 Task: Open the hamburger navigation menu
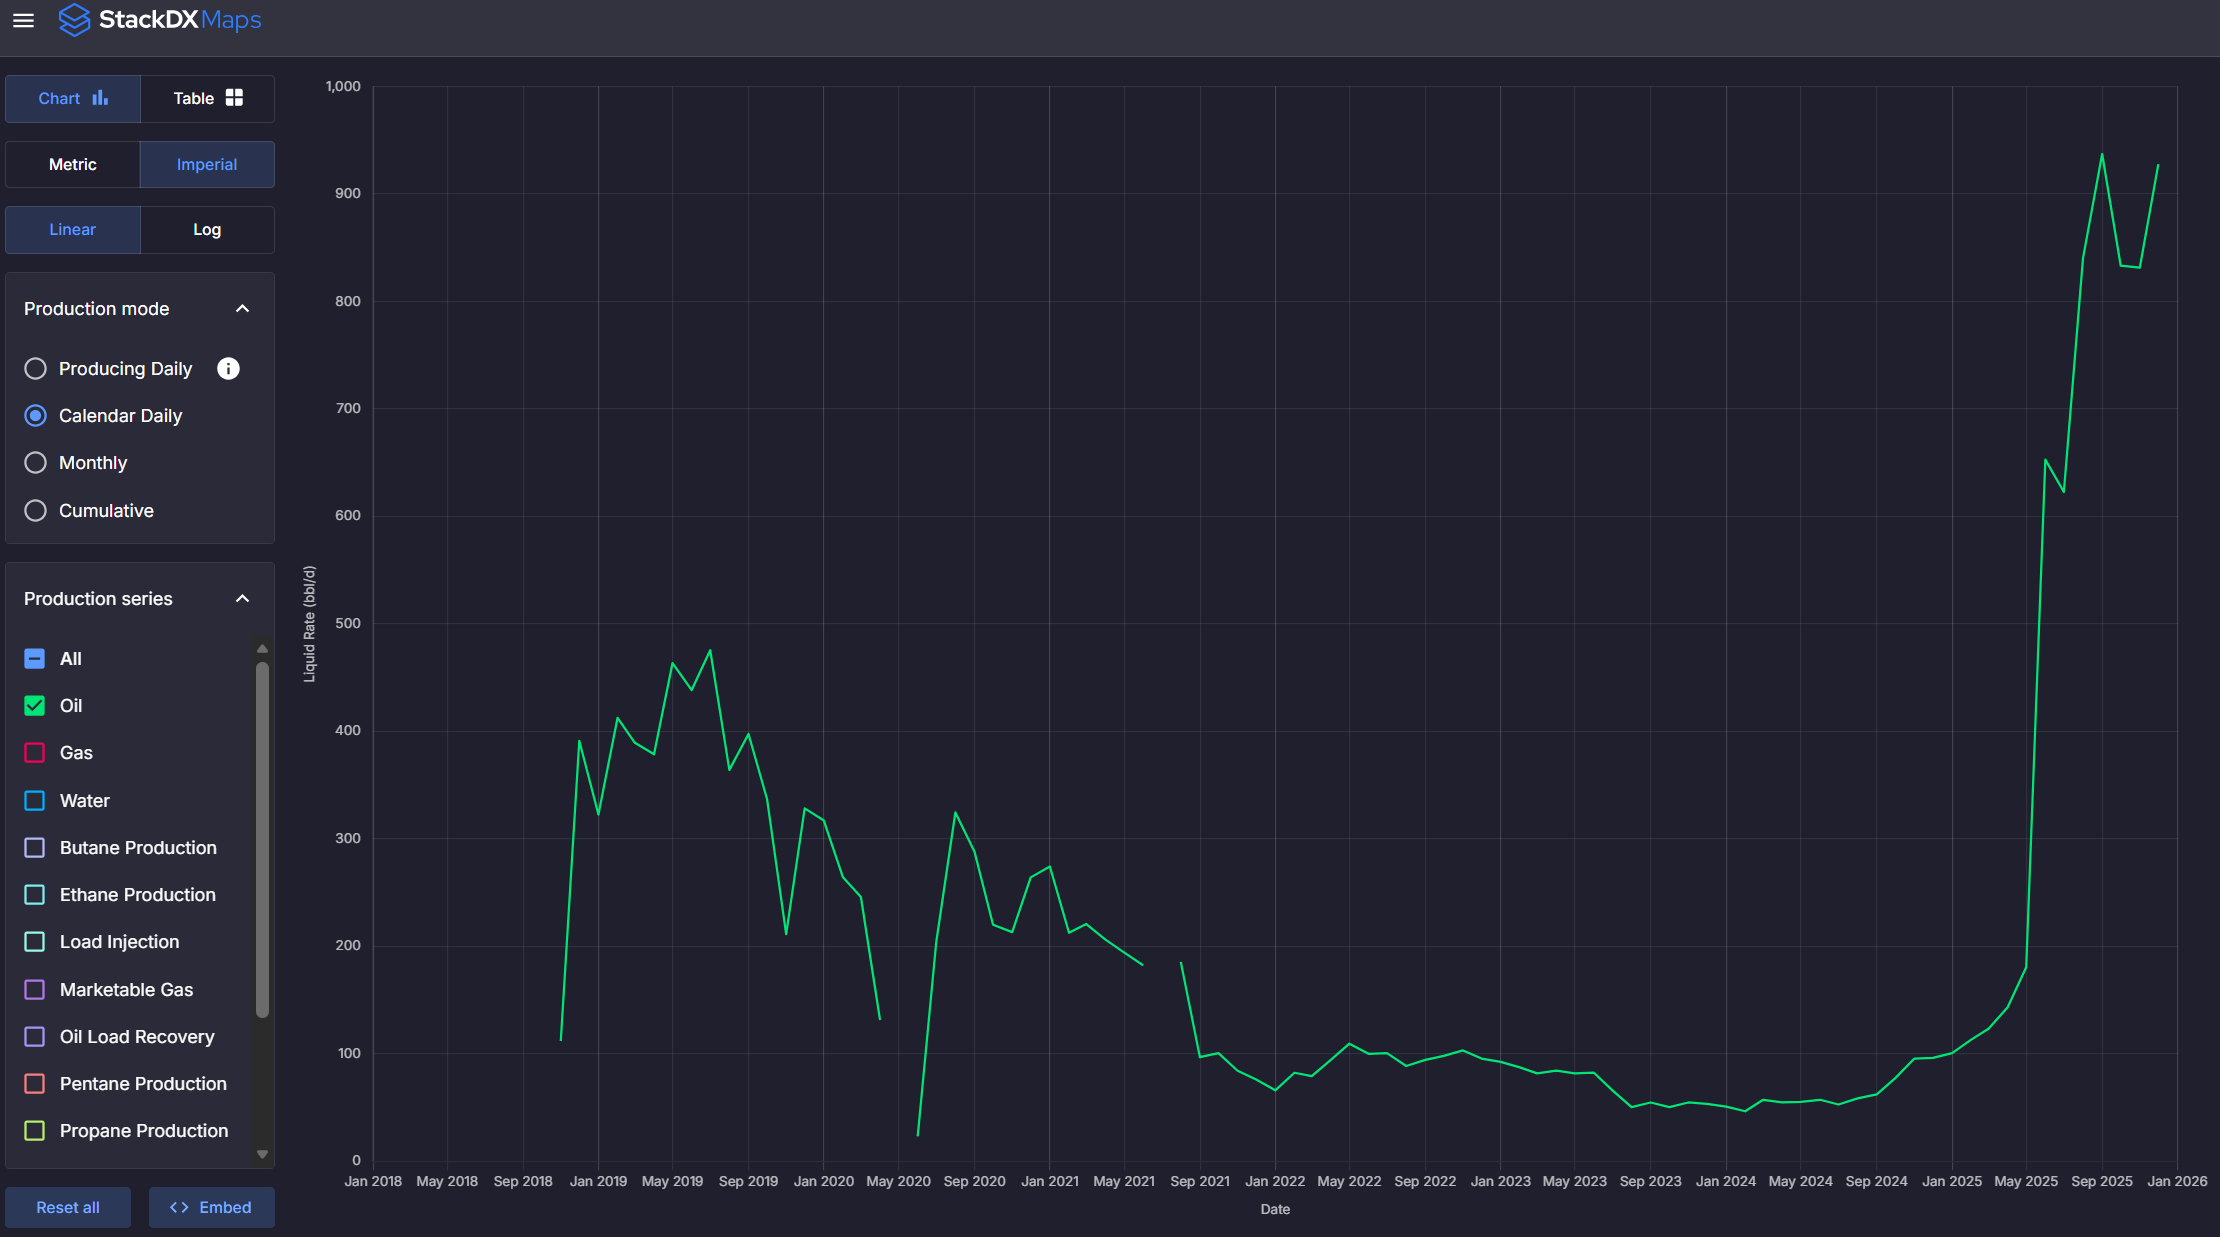point(23,20)
